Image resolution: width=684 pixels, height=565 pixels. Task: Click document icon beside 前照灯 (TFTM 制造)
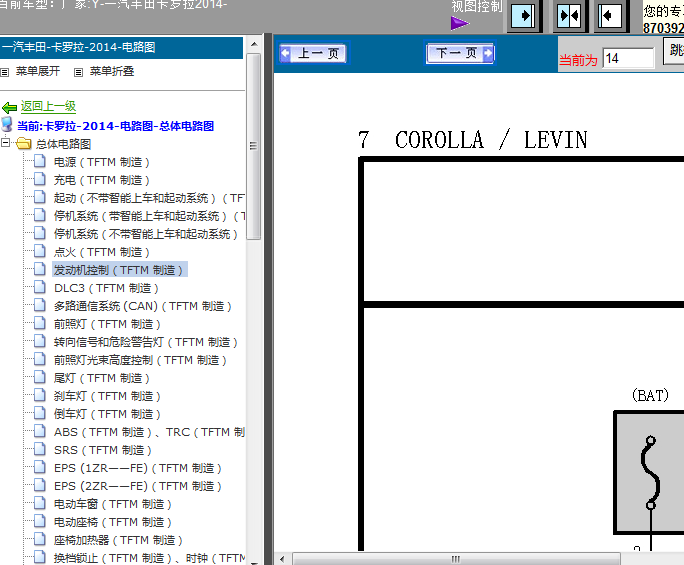(40, 323)
